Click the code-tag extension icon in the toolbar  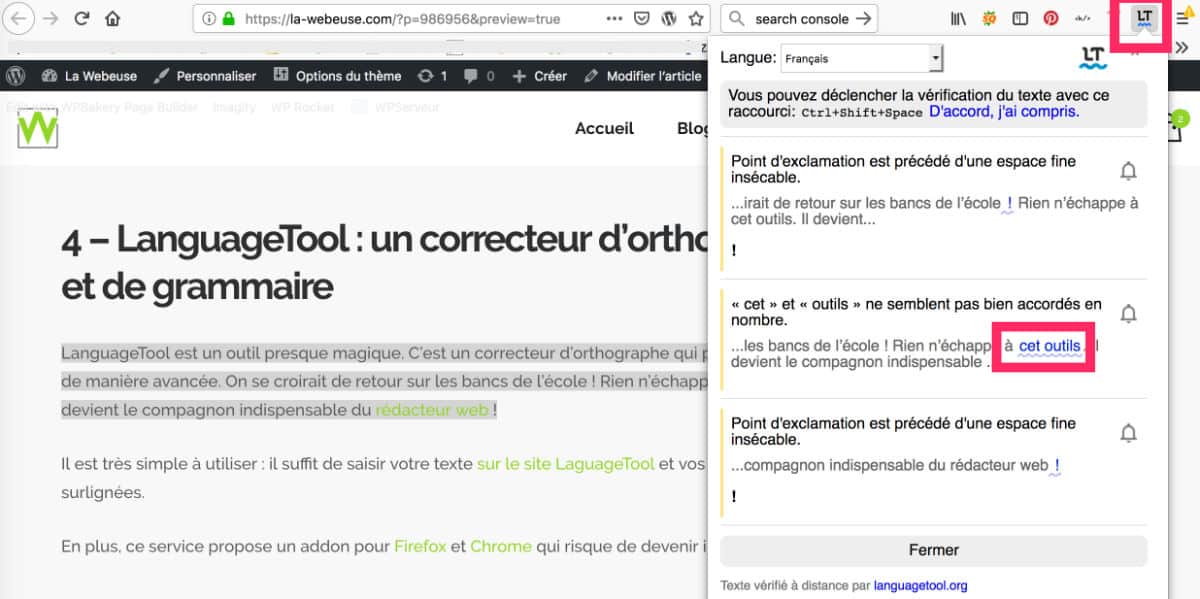tap(1082, 18)
